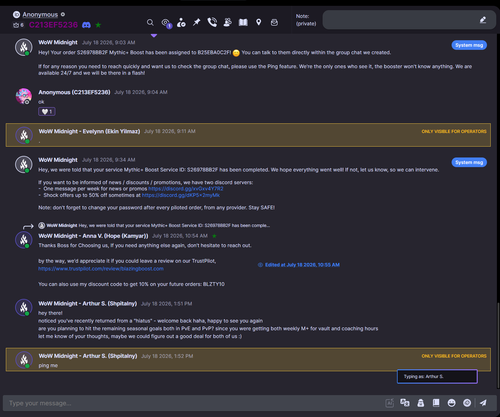Open the translate icon in message bar

(405, 403)
